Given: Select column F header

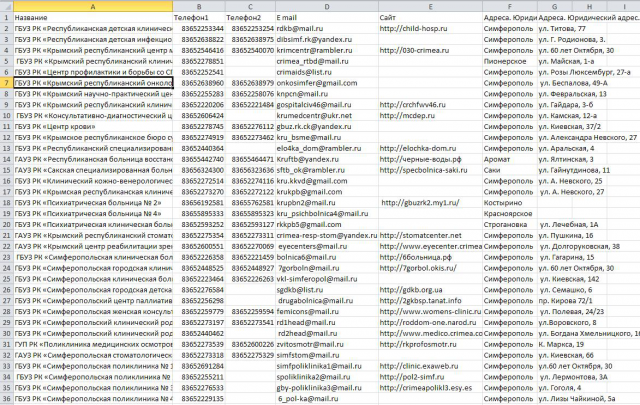Looking at the screenshot, I should tap(510, 7).
